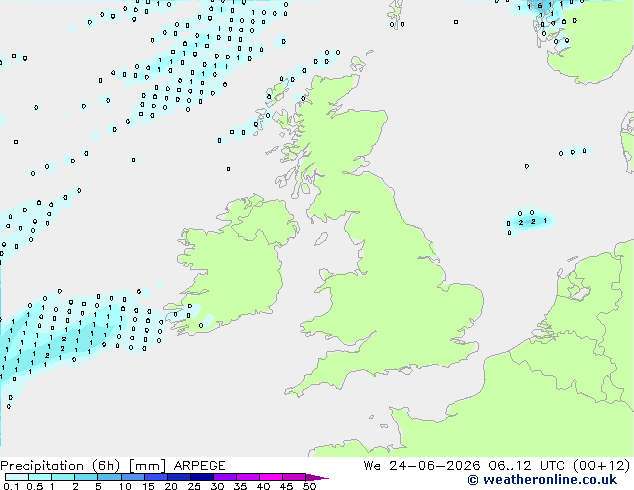Viewport: 634px width, 490px height.
Task: Select the 15–20 mm blue legend swatch
Action: coord(156,477)
